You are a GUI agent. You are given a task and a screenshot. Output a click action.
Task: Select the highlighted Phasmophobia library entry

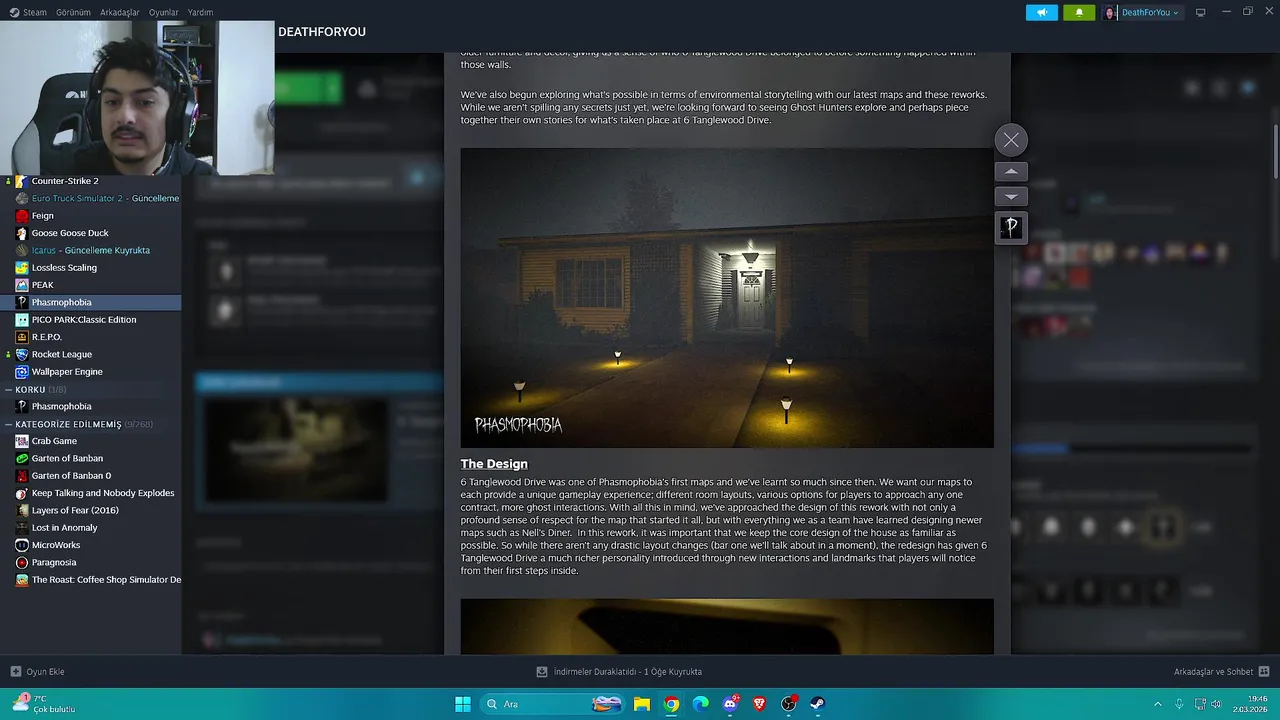tap(91, 302)
